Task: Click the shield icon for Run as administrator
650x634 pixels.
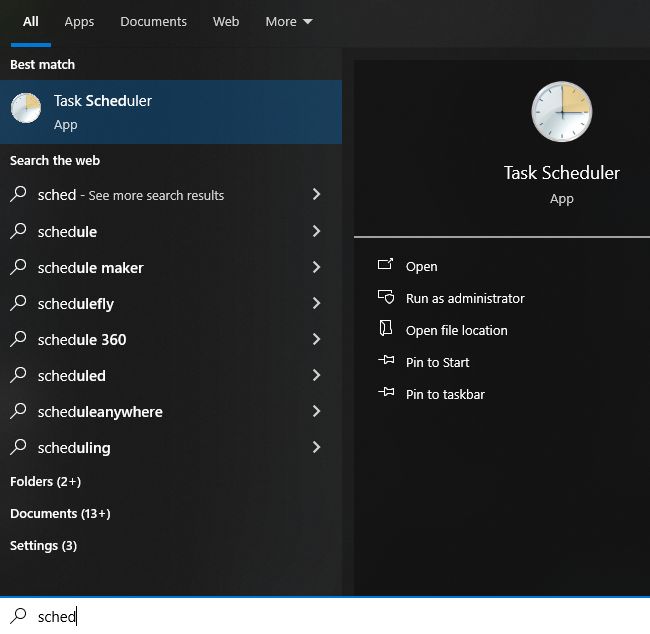Action: tap(386, 297)
